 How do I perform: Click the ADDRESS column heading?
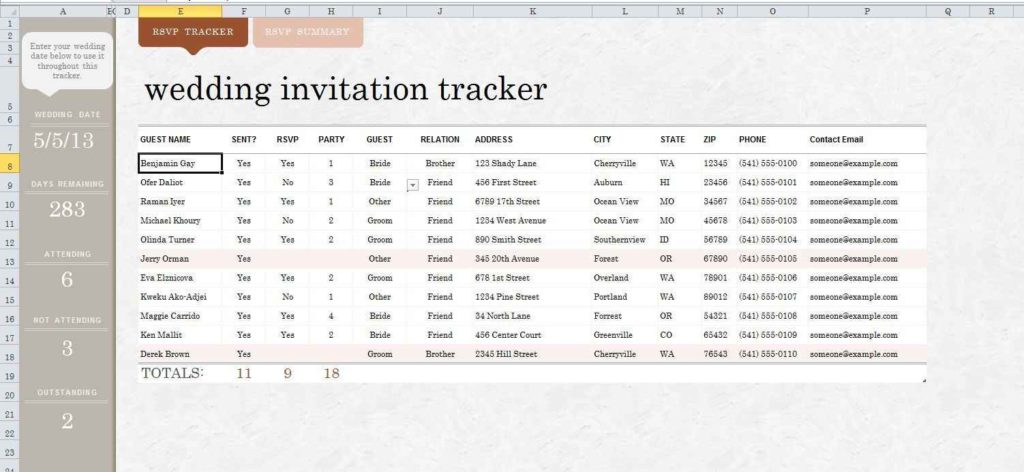point(494,140)
